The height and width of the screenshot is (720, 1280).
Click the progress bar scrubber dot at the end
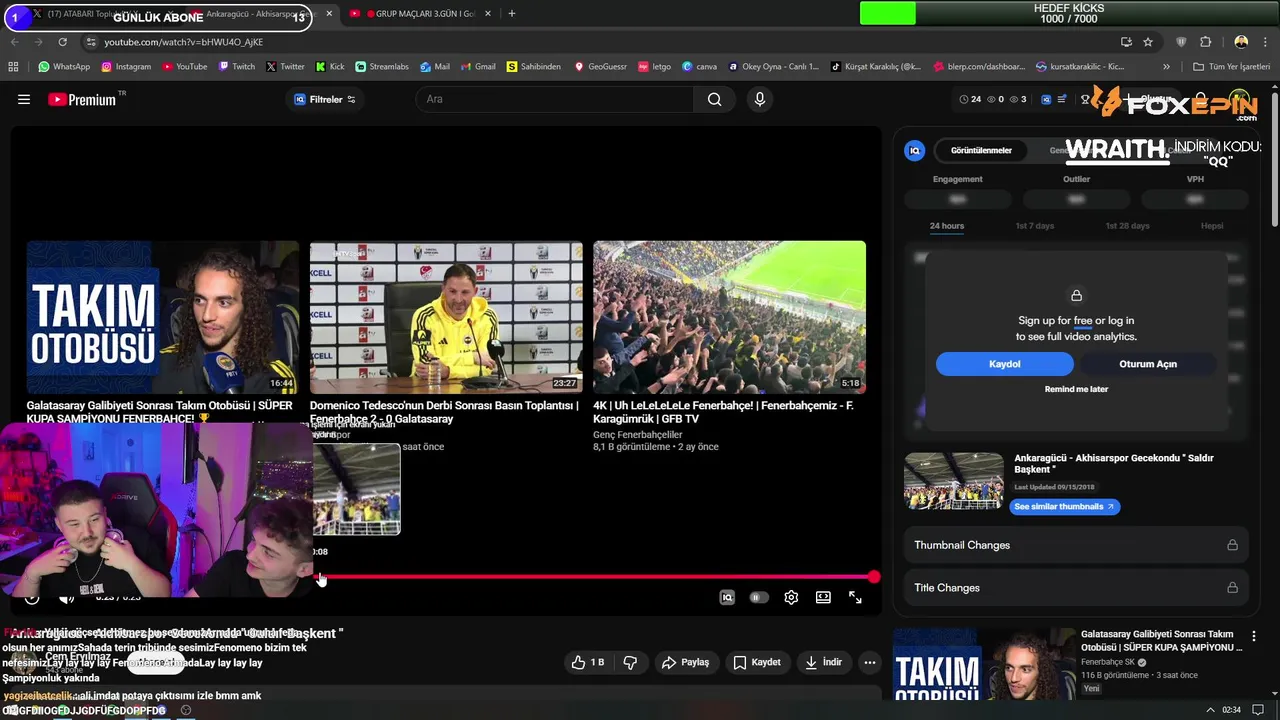(874, 577)
